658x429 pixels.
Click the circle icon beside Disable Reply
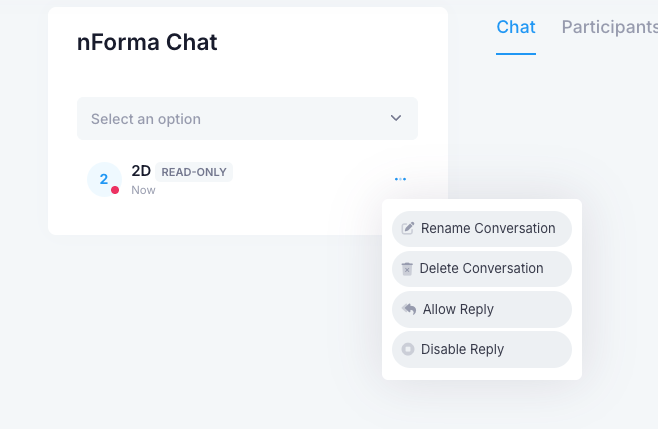[408, 349]
